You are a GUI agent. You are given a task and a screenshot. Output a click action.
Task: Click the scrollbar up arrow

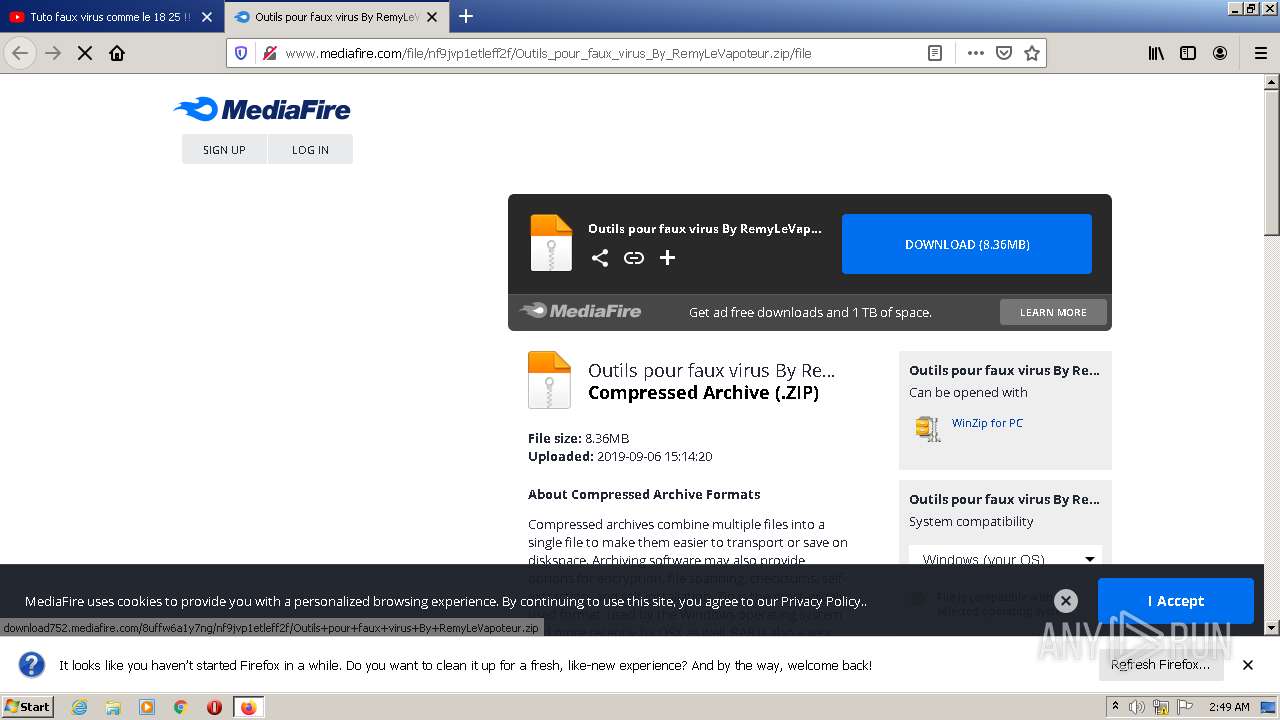click(x=1272, y=83)
